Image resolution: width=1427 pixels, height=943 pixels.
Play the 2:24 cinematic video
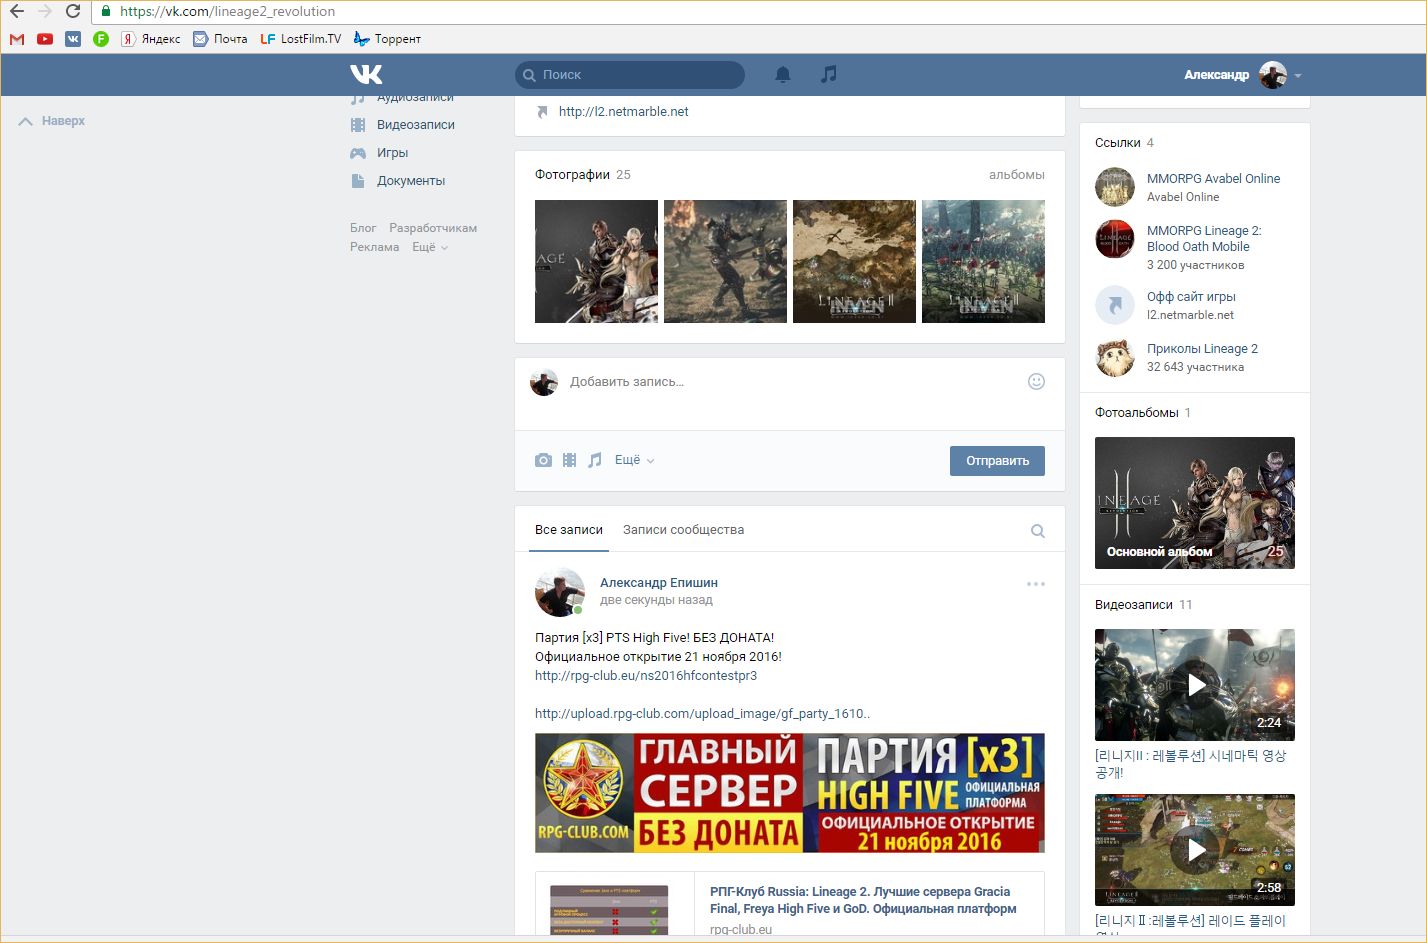click(1195, 685)
